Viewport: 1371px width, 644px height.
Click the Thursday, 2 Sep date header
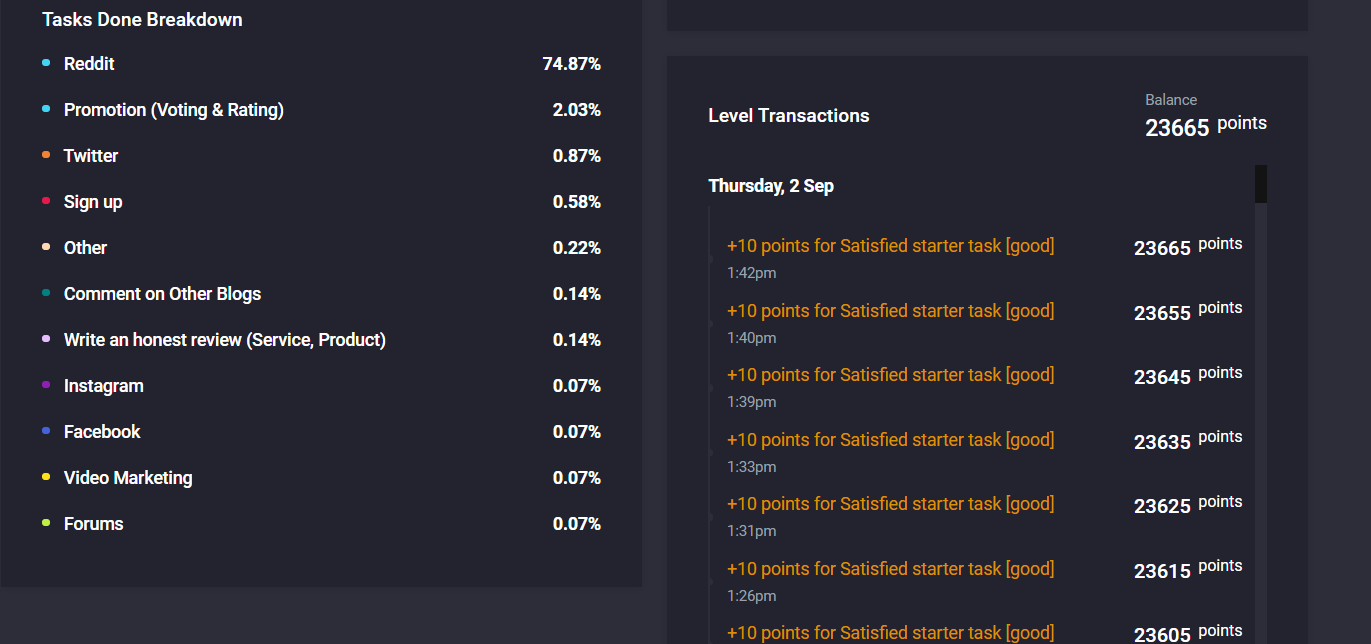pyautogui.click(x=771, y=186)
